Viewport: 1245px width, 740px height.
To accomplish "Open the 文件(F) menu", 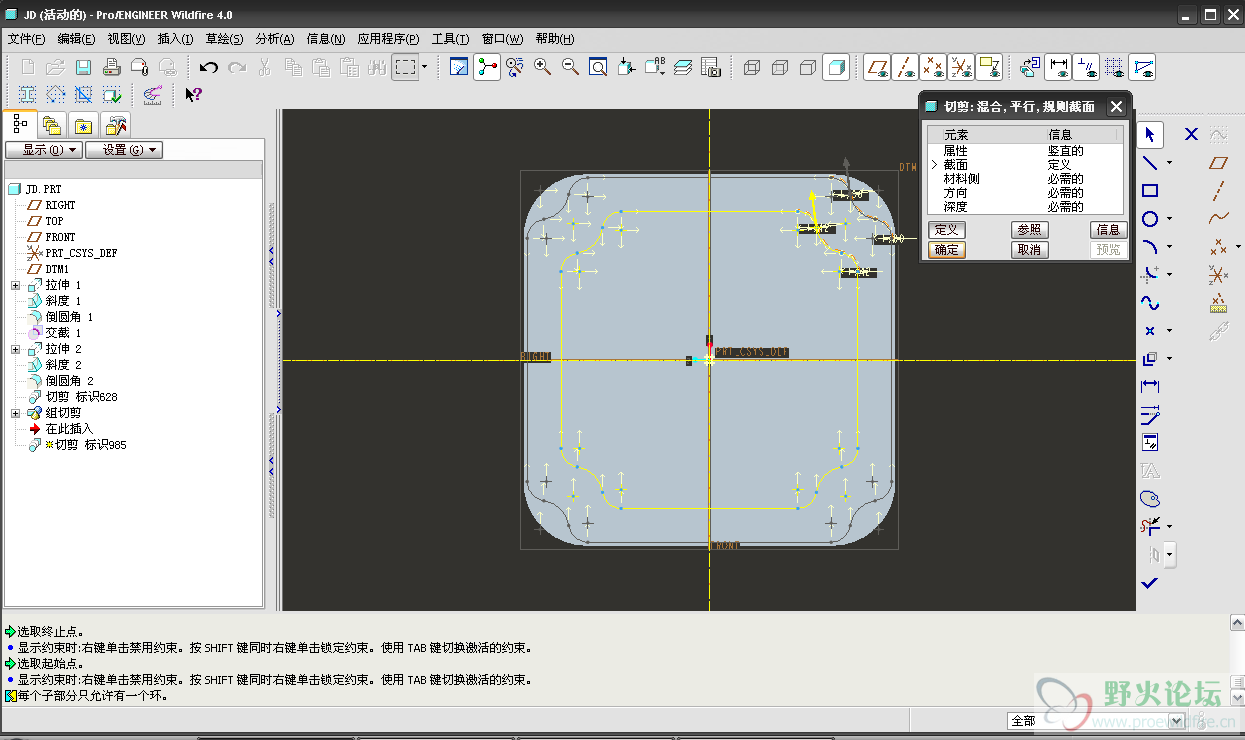I will click(27, 39).
